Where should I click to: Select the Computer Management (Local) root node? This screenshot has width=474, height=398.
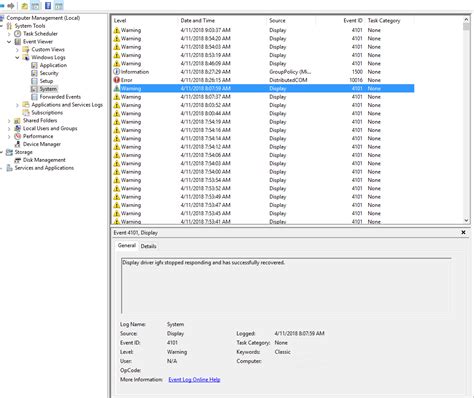[43, 18]
